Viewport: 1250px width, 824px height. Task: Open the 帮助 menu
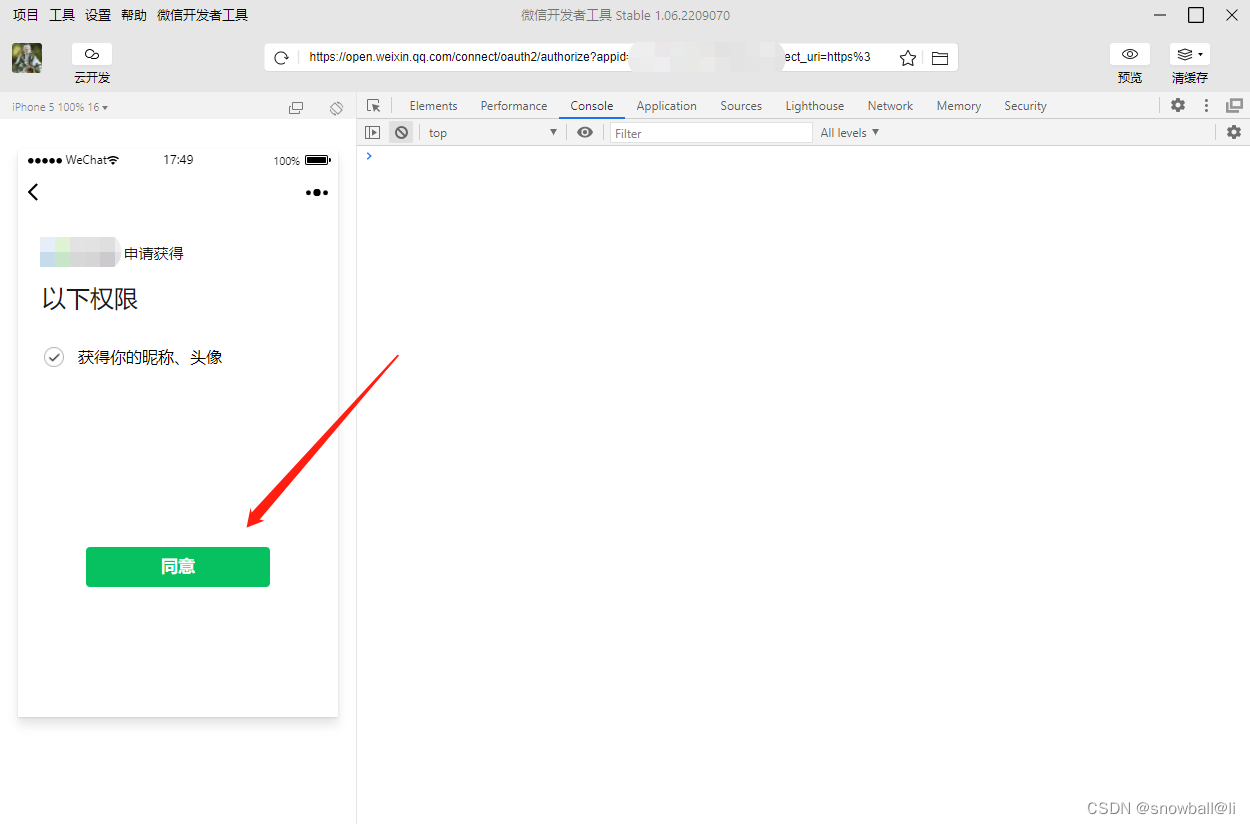(x=134, y=15)
